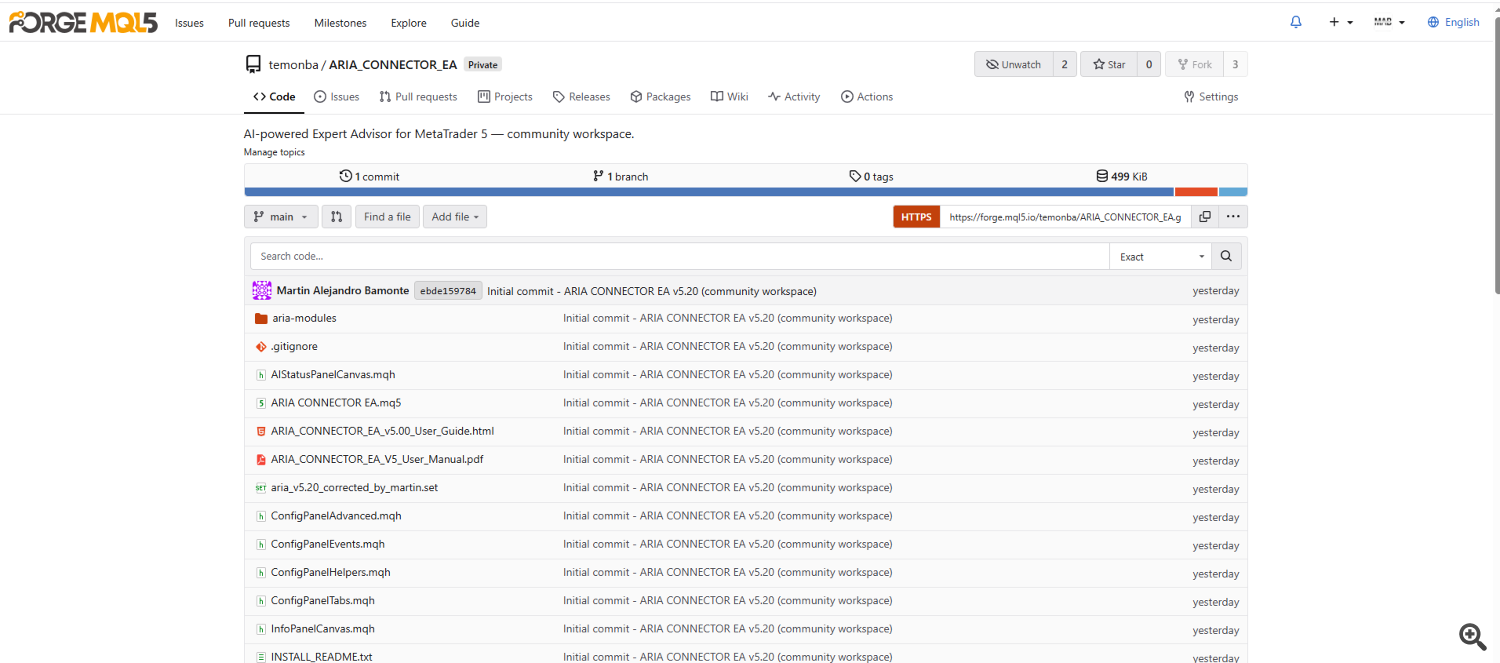Switch to the Projects tab

click(505, 97)
